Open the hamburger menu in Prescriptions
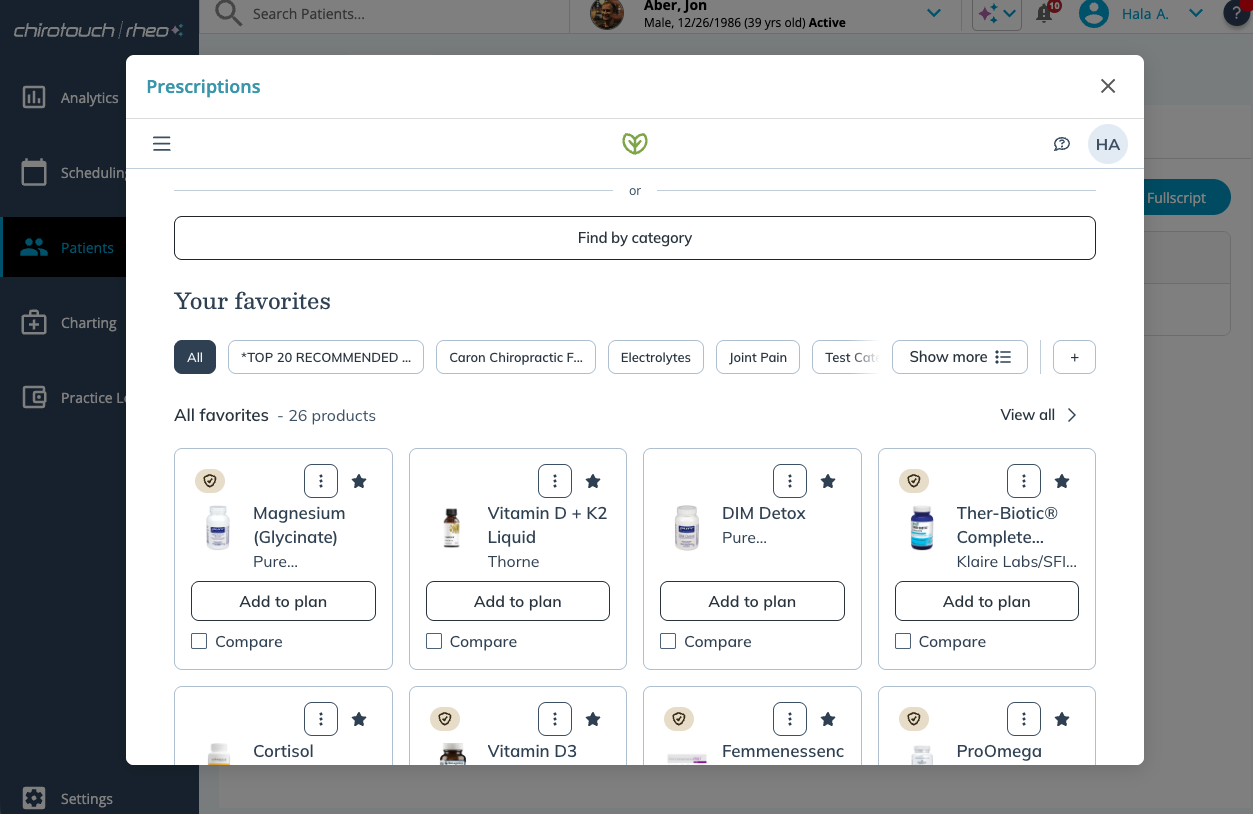 pyautogui.click(x=162, y=144)
